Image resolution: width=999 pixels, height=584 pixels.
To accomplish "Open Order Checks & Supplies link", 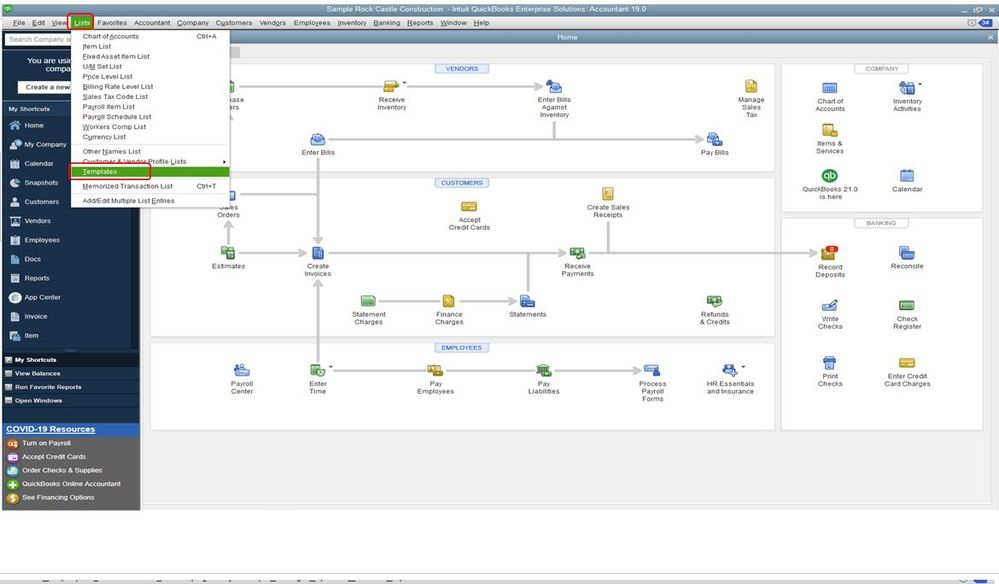I will (x=62, y=470).
